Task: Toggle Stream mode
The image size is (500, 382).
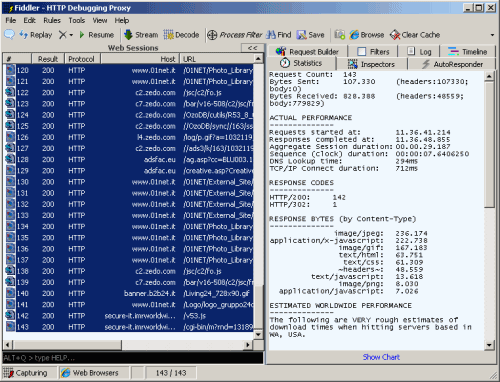Action: [x=141, y=35]
